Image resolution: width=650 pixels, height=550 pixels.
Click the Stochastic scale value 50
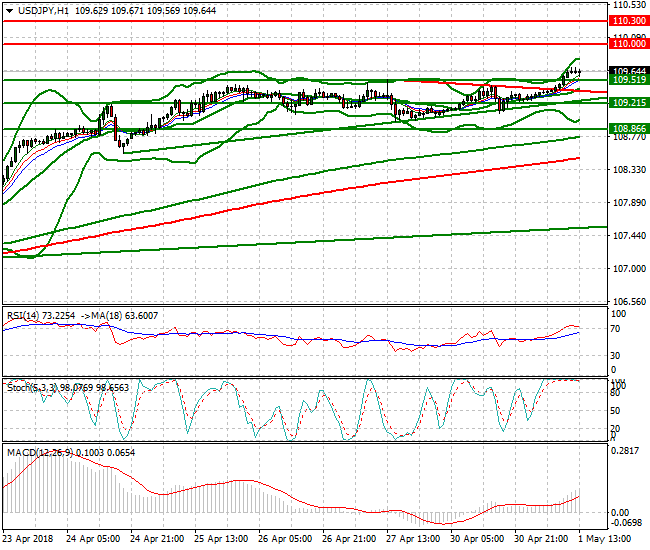click(x=616, y=411)
